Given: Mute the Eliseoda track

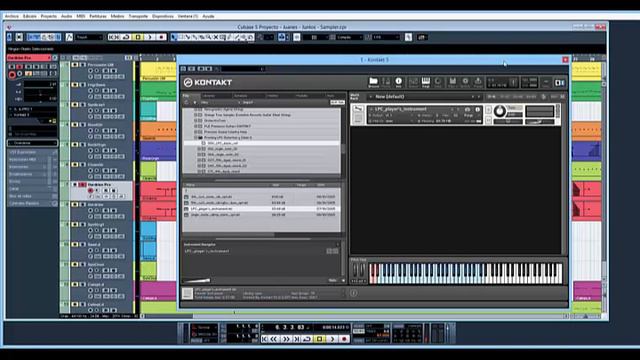Looking at the screenshot, I should [76, 164].
